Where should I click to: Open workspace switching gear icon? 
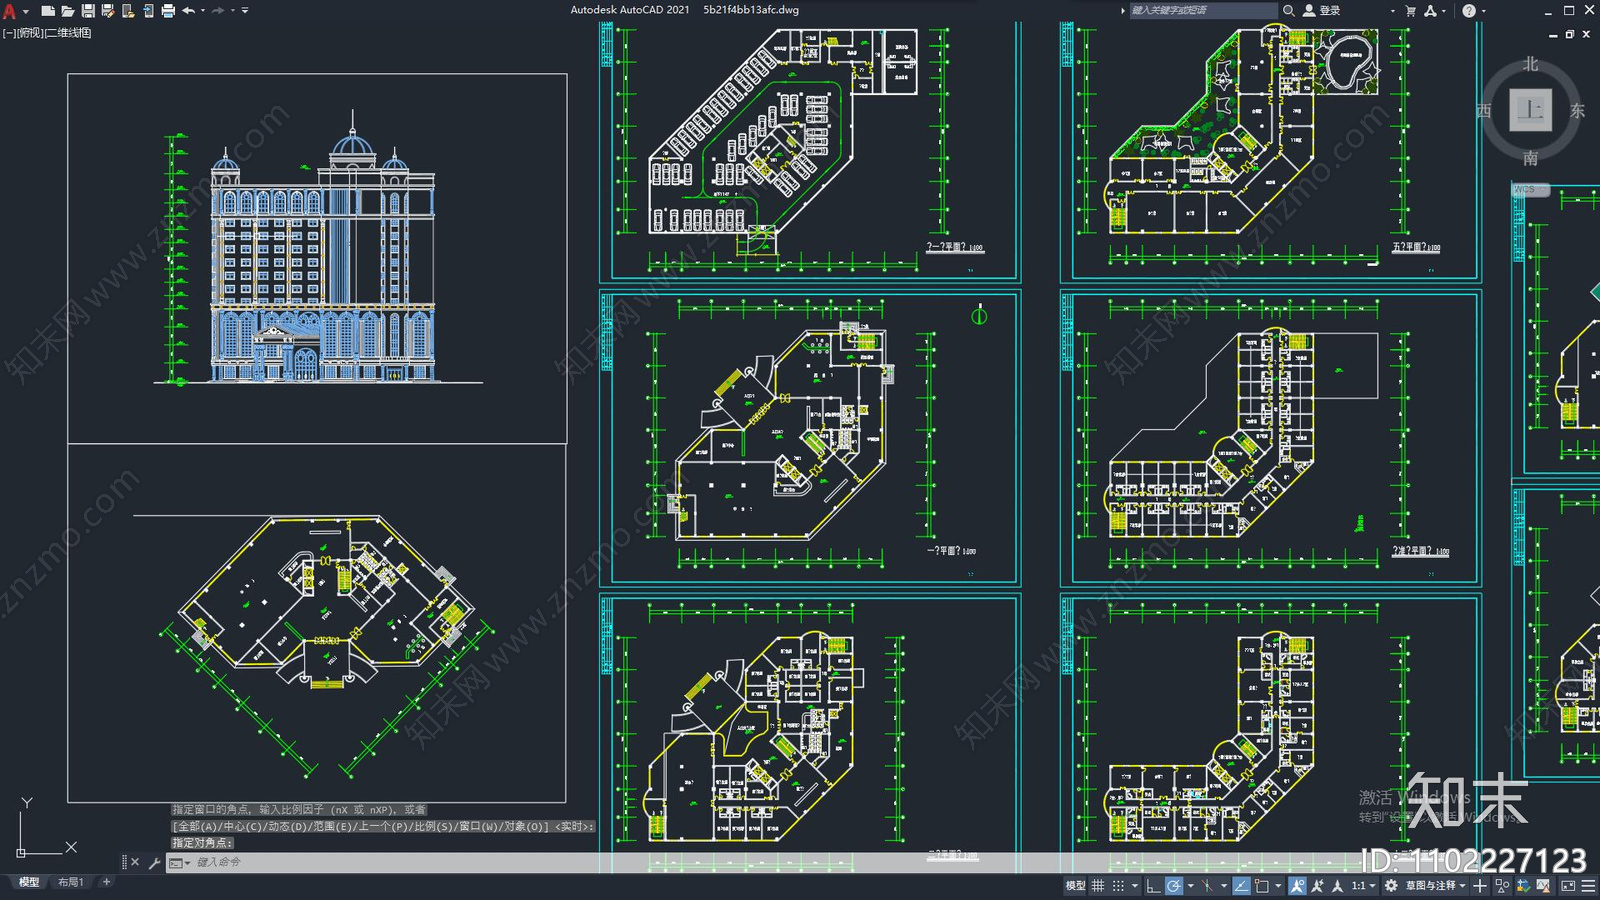point(1391,886)
